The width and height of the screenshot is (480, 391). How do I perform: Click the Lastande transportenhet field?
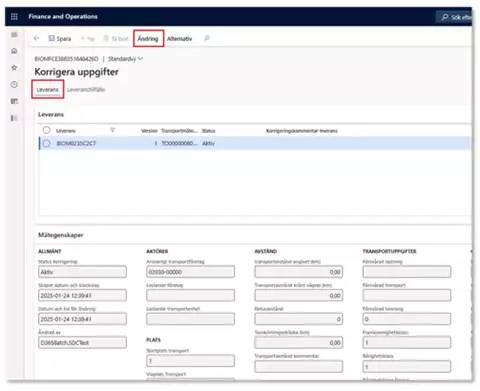[x=190, y=319]
